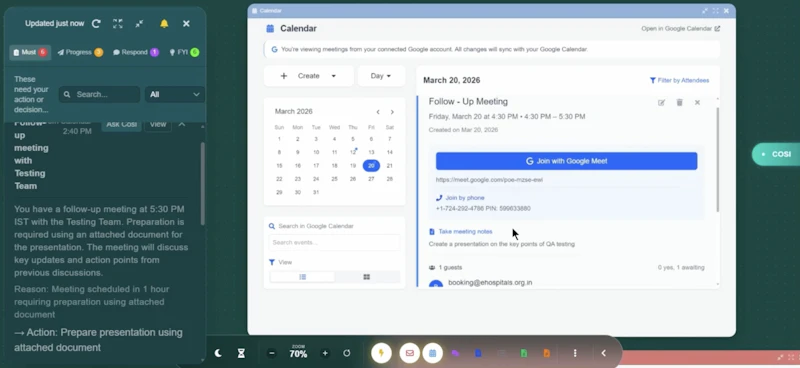The height and width of the screenshot is (368, 800).
Task: Shrink the notification panel with compress icon
Action: click(139, 23)
